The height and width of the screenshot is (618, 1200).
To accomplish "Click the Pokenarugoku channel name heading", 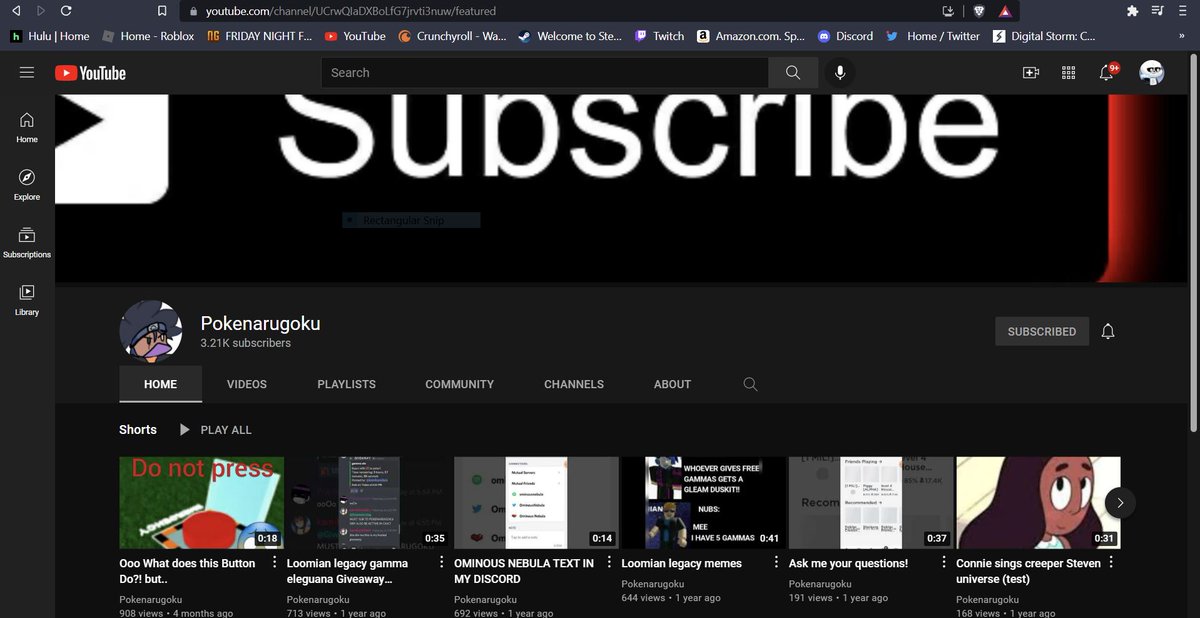I will pos(260,323).
